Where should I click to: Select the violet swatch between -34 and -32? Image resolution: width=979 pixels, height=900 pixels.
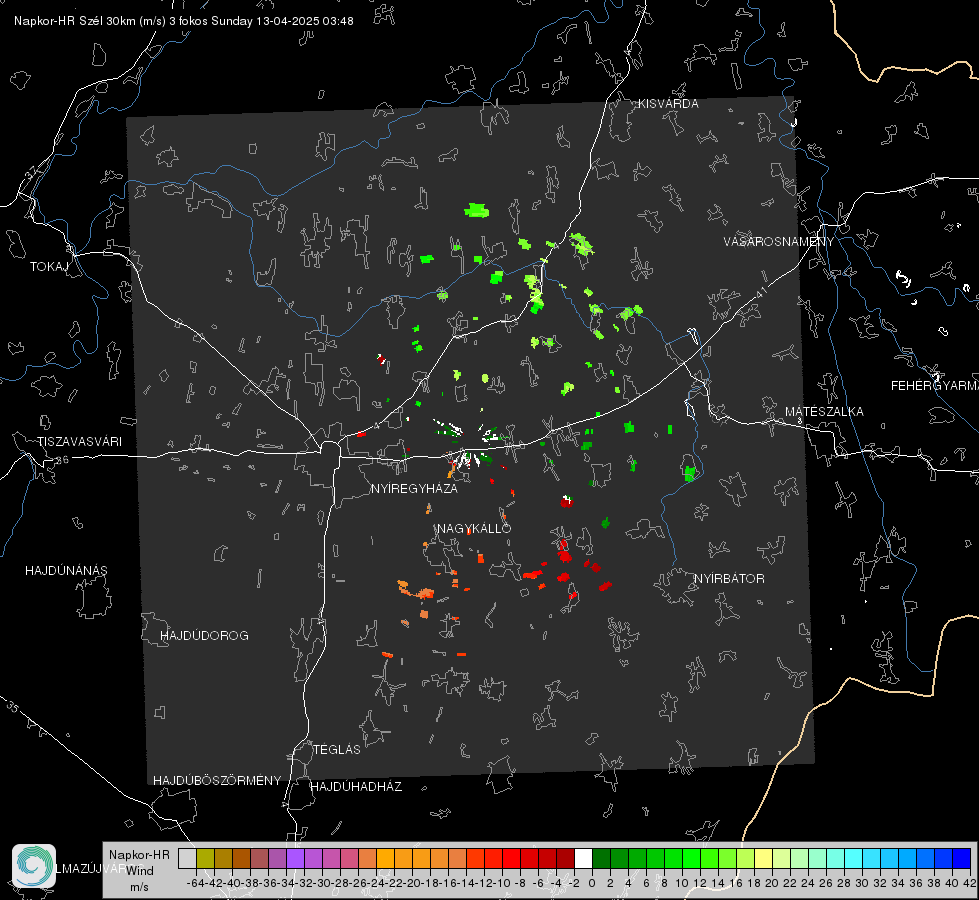tap(295, 858)
